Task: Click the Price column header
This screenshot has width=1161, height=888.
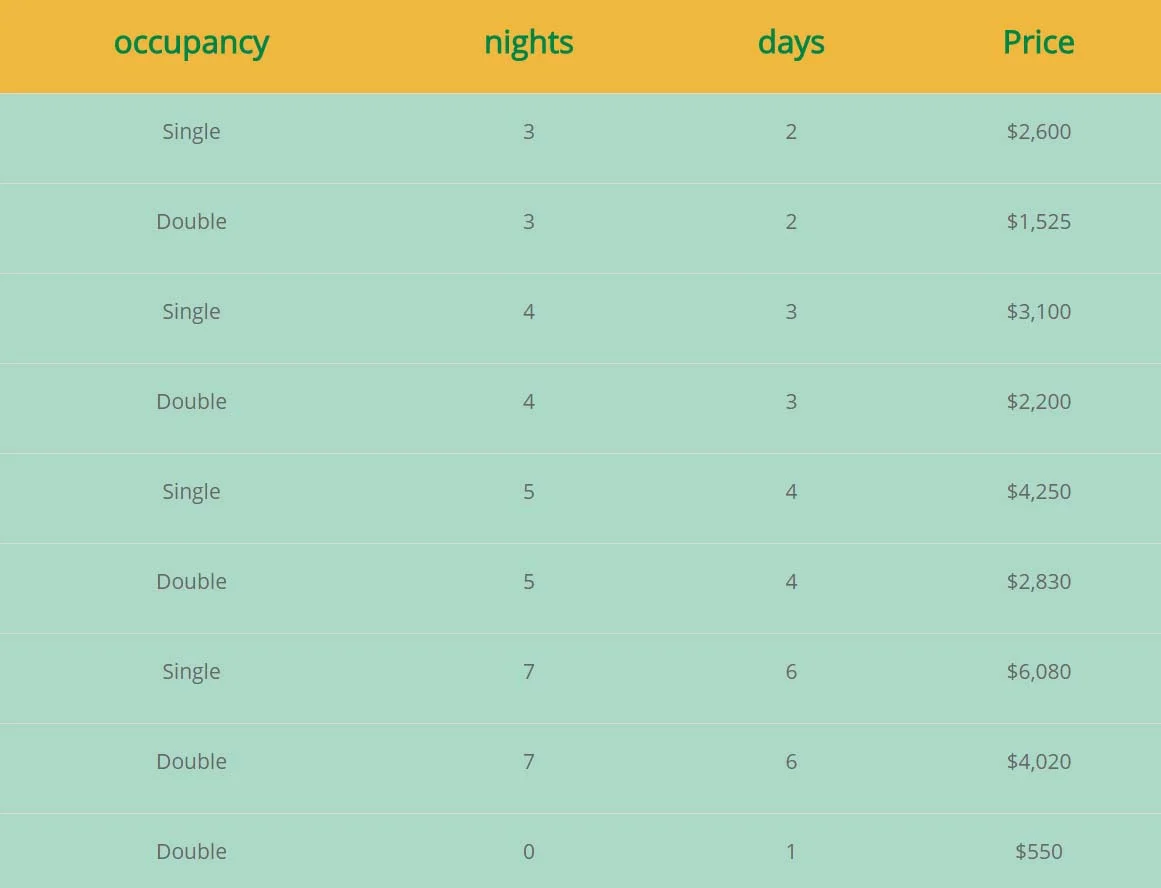Action: [x=1038, y=42]
